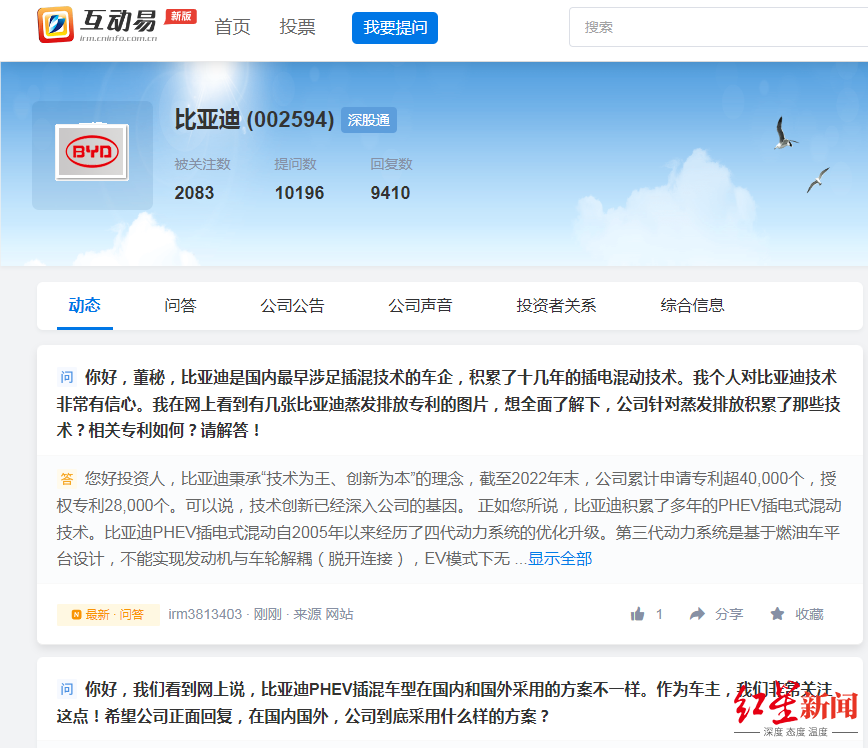Click the like count 1
The image size is (868, 748).
point(659,614)
